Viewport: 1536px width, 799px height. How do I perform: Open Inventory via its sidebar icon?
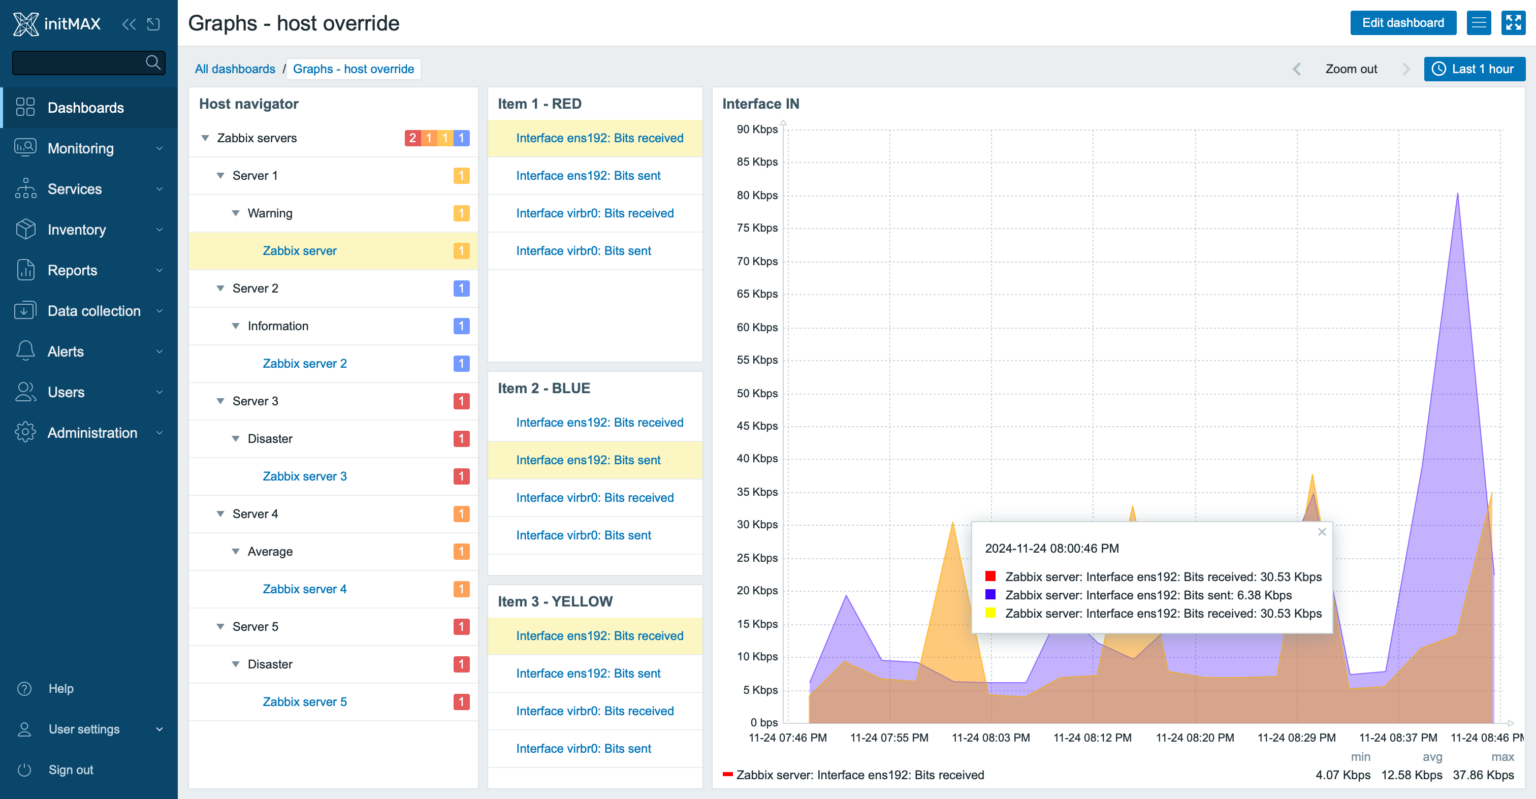pos(24,229)
